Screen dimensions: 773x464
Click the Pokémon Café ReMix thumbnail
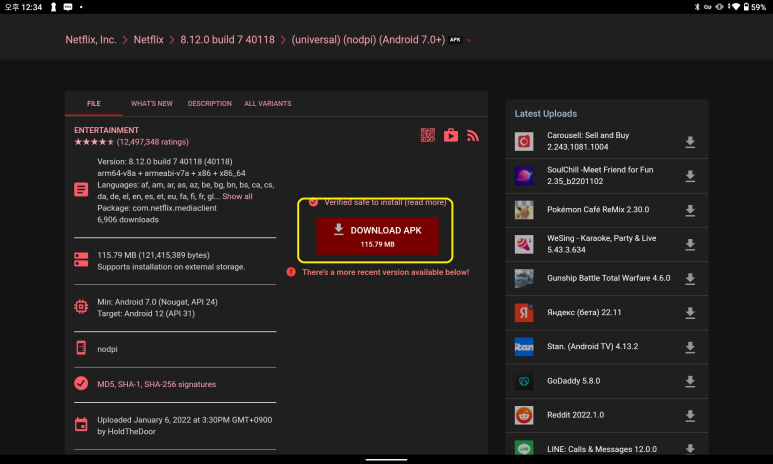[524, 210]
